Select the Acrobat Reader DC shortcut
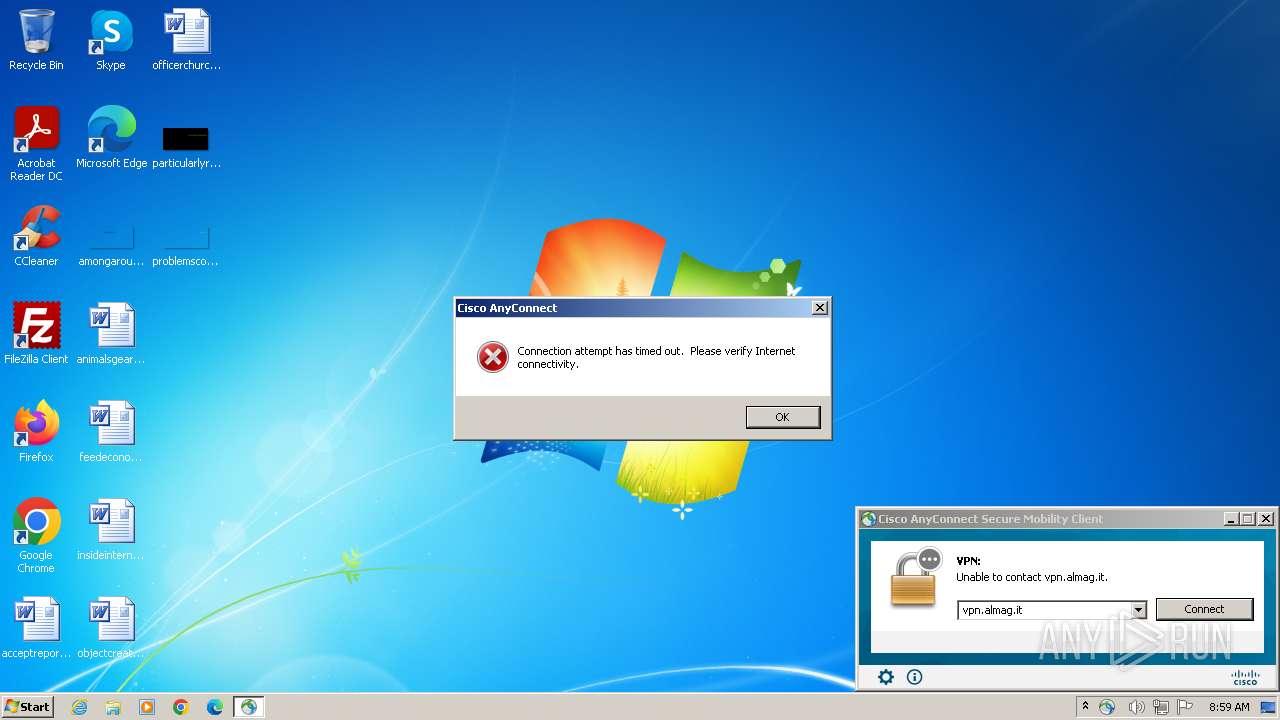This screenshot has height=720, width=1280. click(36, 144)
